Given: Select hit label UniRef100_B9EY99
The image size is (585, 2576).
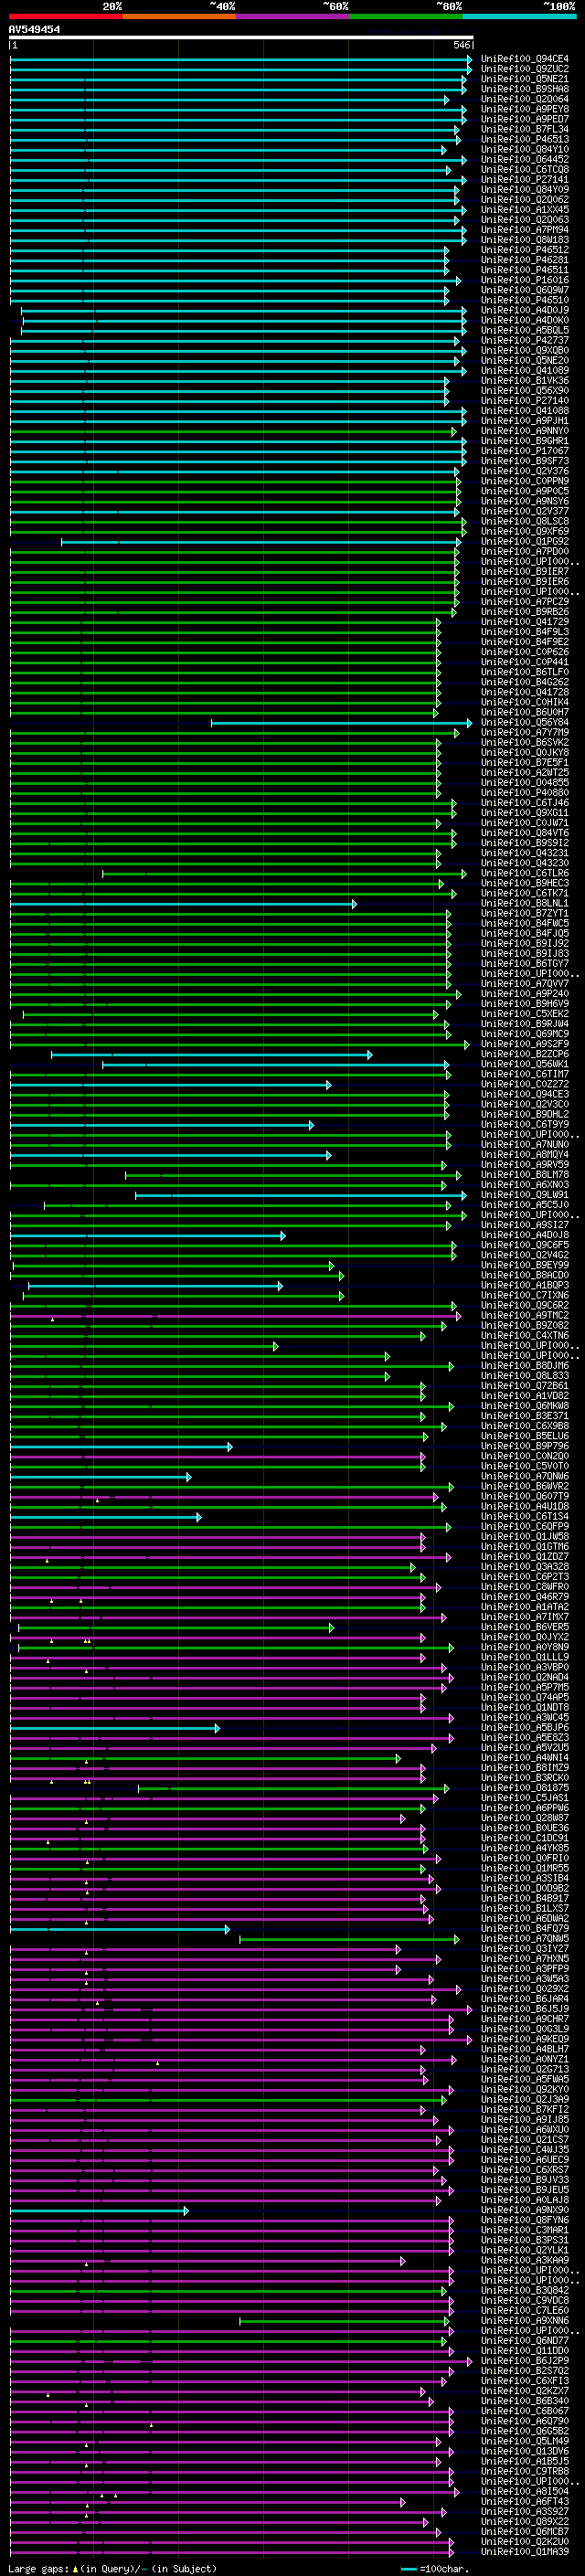Looking at the screenshot, I should pyautogui.click(x=524, y=1266).
